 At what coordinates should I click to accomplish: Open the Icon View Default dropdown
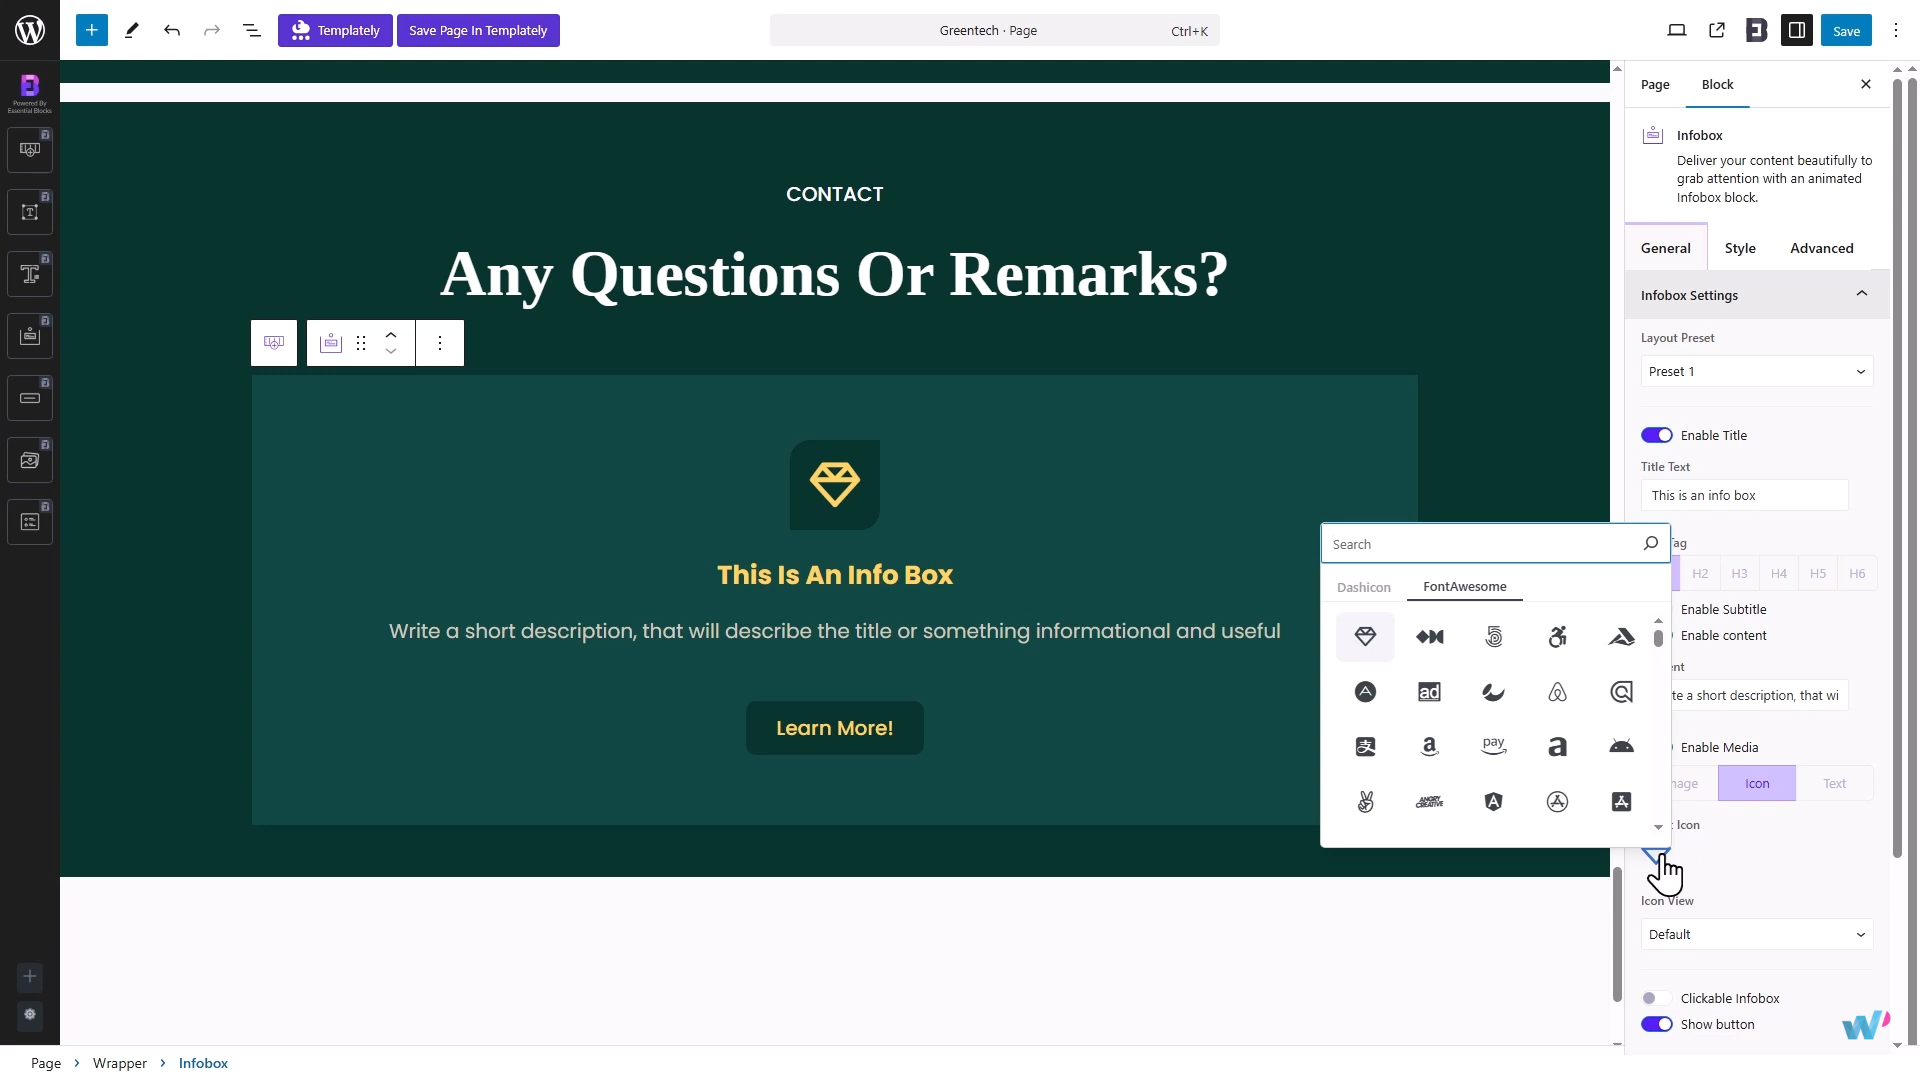(x=1756, y=934)
